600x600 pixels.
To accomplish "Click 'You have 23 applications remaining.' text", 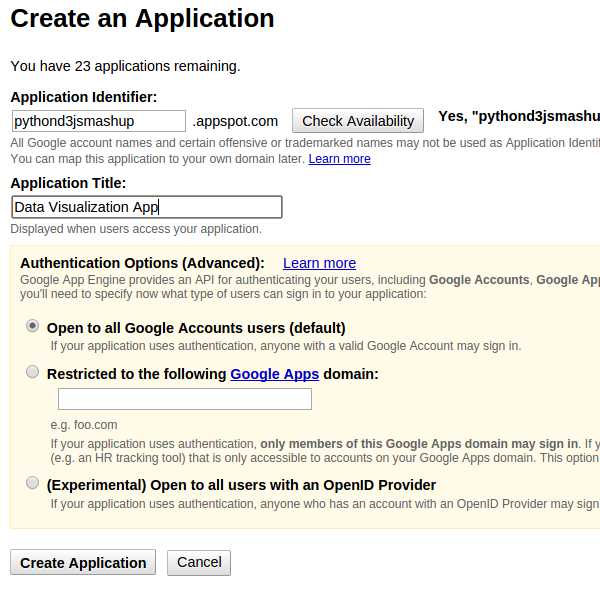I will (126, 66).
